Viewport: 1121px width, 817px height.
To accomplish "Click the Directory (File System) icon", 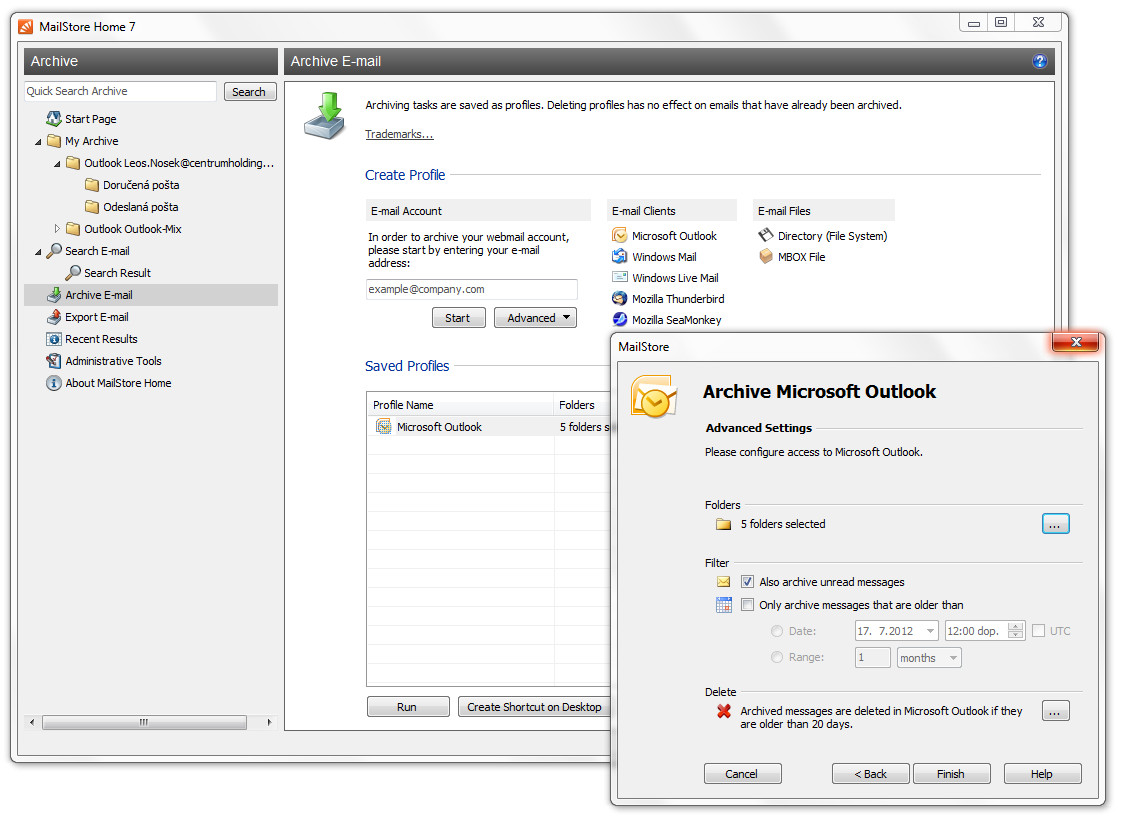I will click(x=766, y=235).
